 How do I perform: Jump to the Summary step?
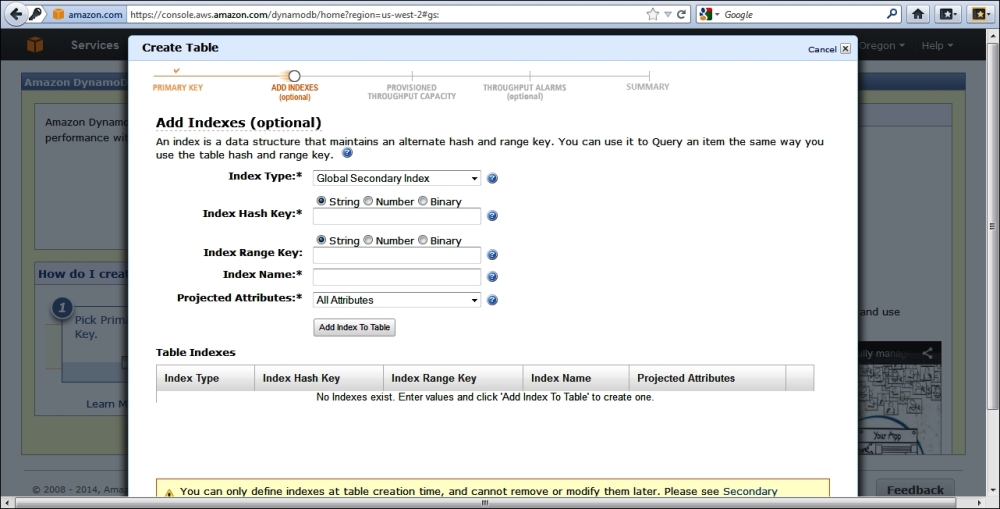pos(647,87)
